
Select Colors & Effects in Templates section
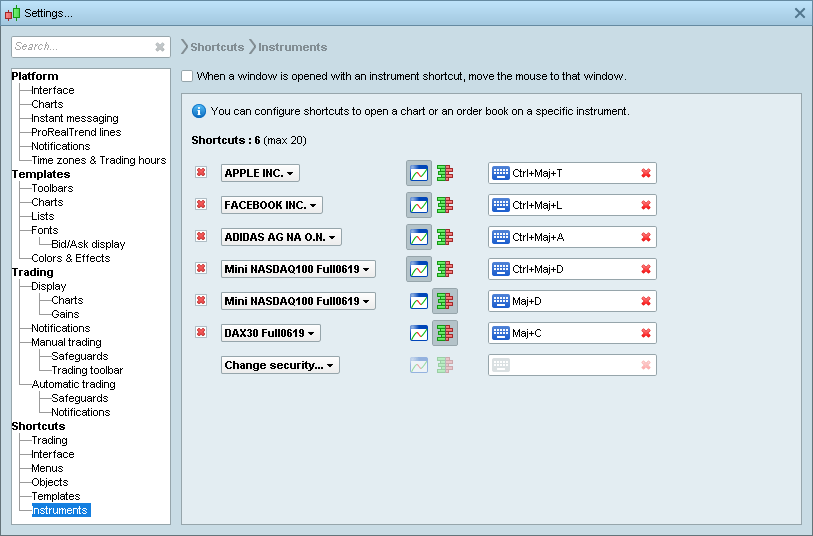pos(70,258)
